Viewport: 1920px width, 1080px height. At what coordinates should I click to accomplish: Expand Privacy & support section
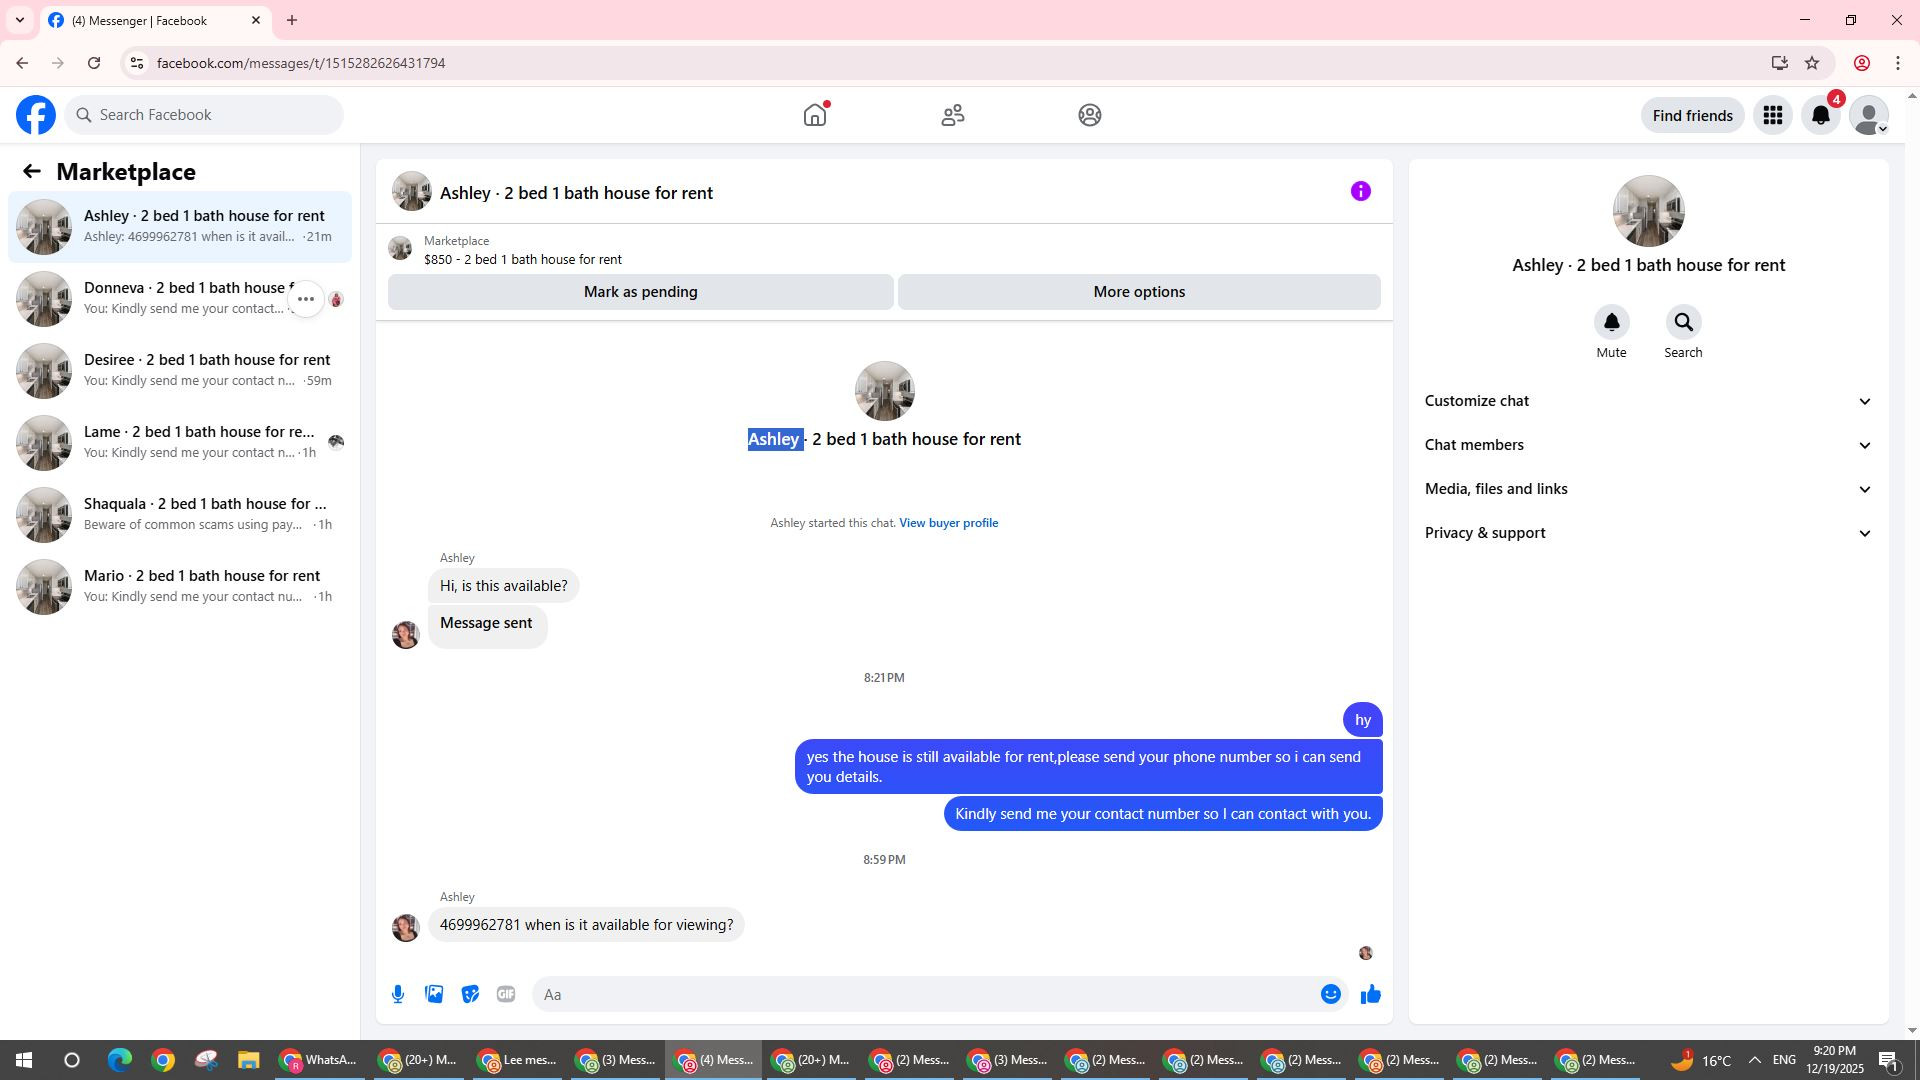[1647, 533]
